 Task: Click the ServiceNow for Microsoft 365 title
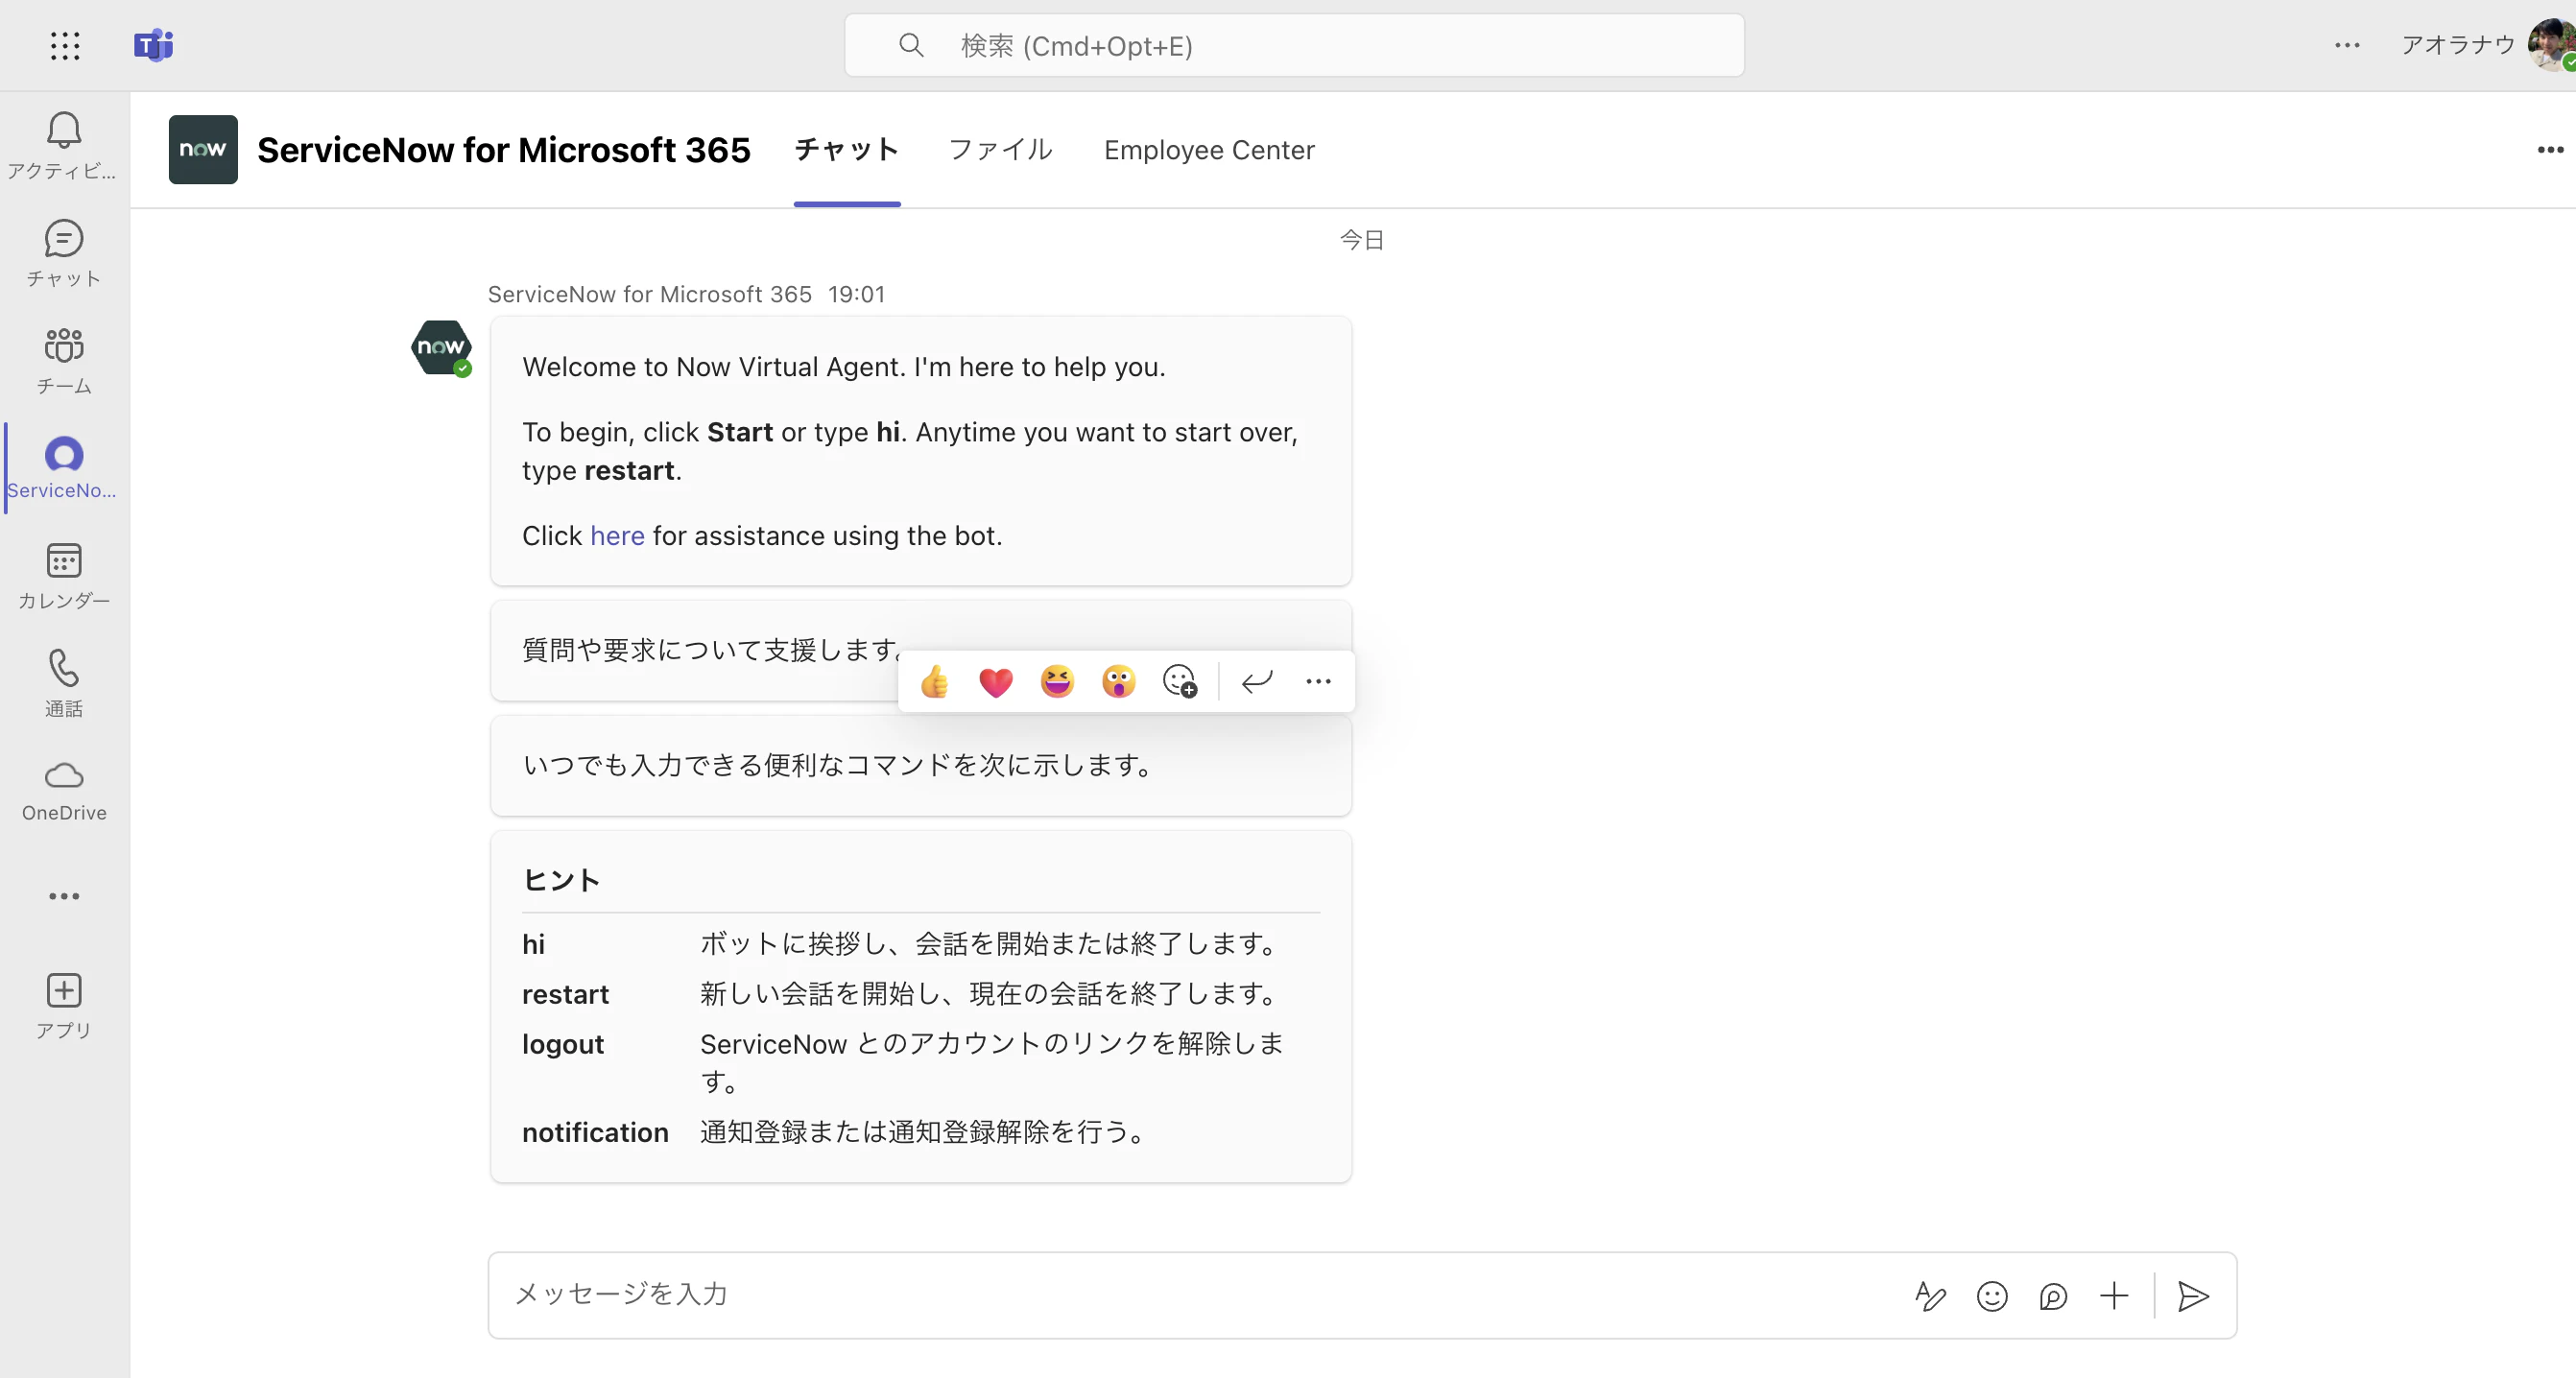tap(504, 149)
